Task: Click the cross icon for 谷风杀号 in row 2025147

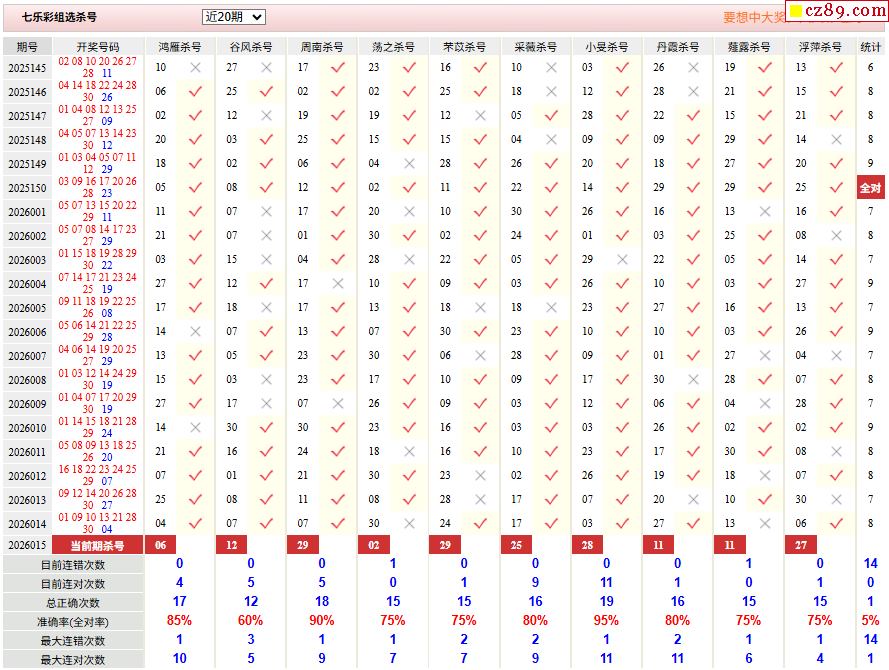Action: (x=266, y=116)
